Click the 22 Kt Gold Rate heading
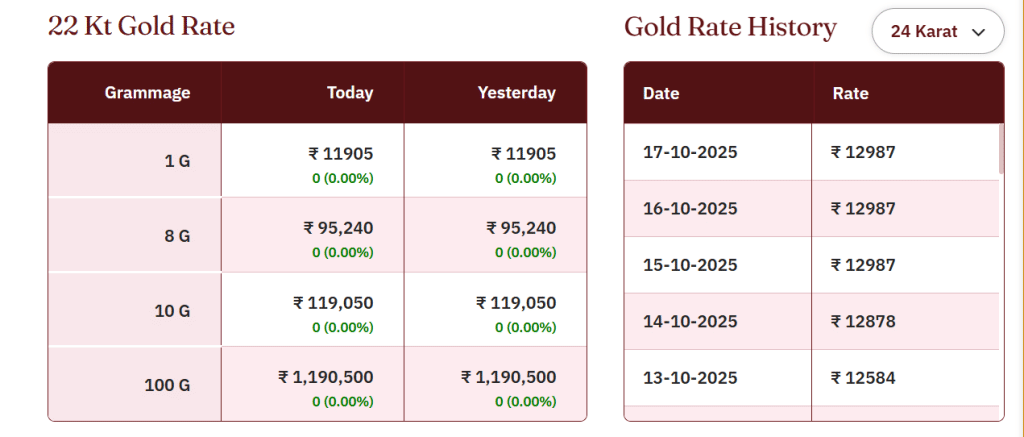Viewport: 1024px width, 437px height. 141,27
